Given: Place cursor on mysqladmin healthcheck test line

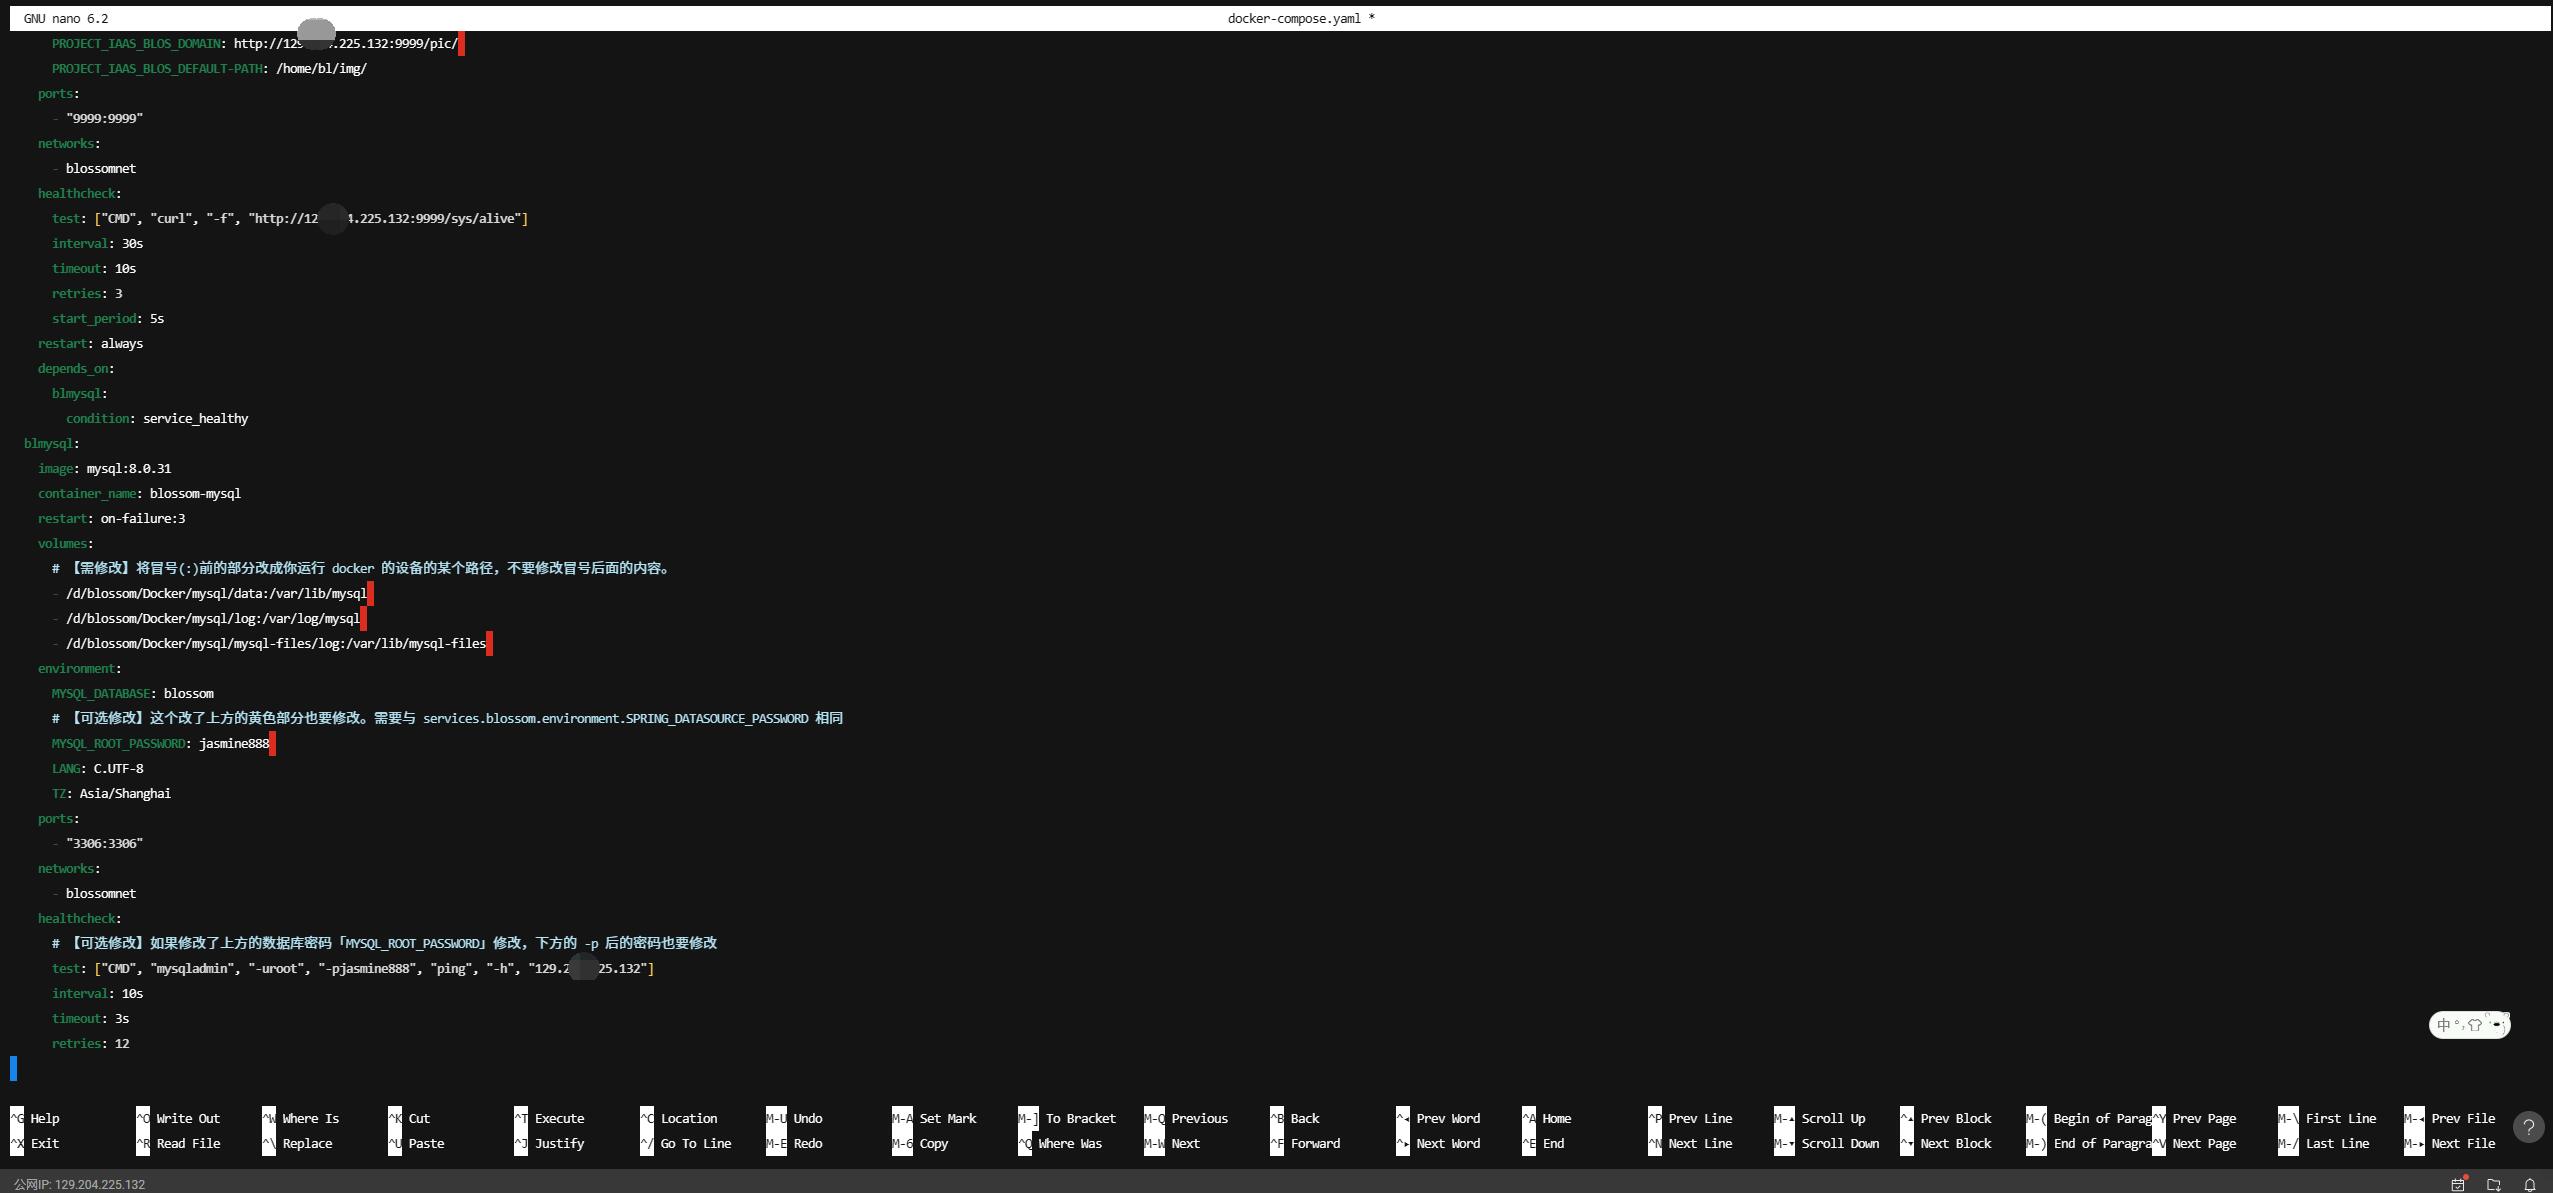Looking at the screenshot, I should click(353, 968).
